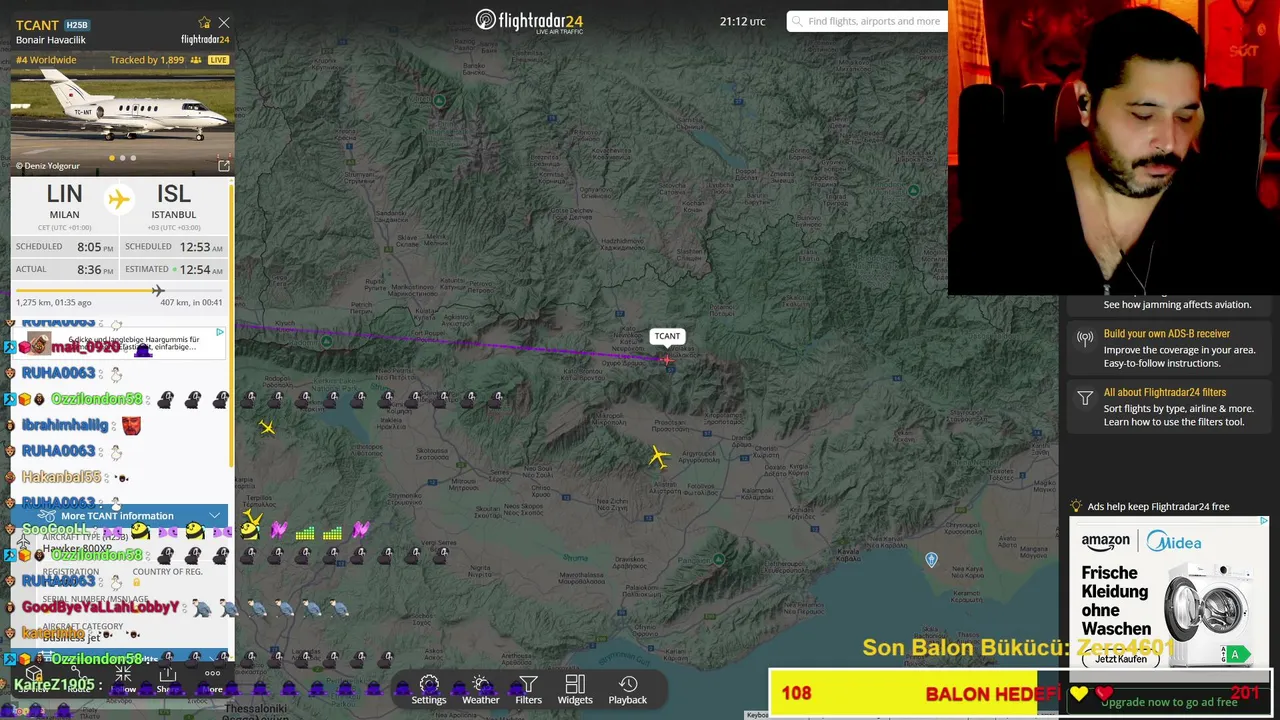Click scheduled departure time 8:05 PM
1280x720 pixels.
[x=95, y=247]
